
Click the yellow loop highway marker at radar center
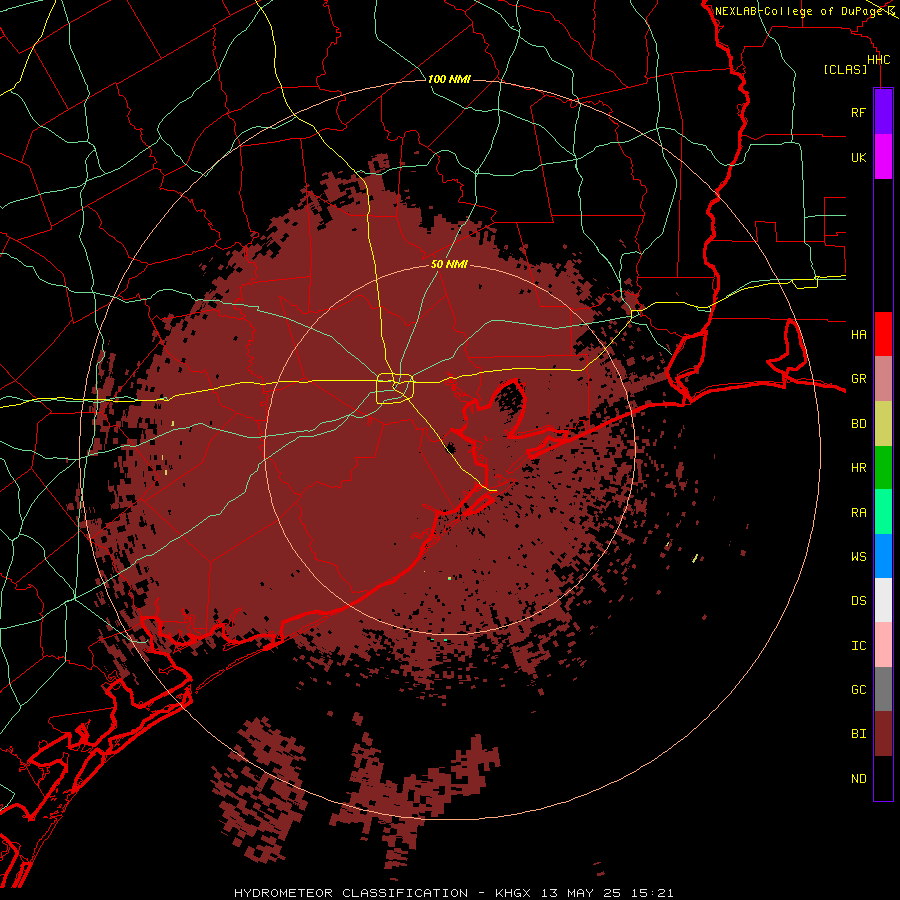click(x=395, y=389)
